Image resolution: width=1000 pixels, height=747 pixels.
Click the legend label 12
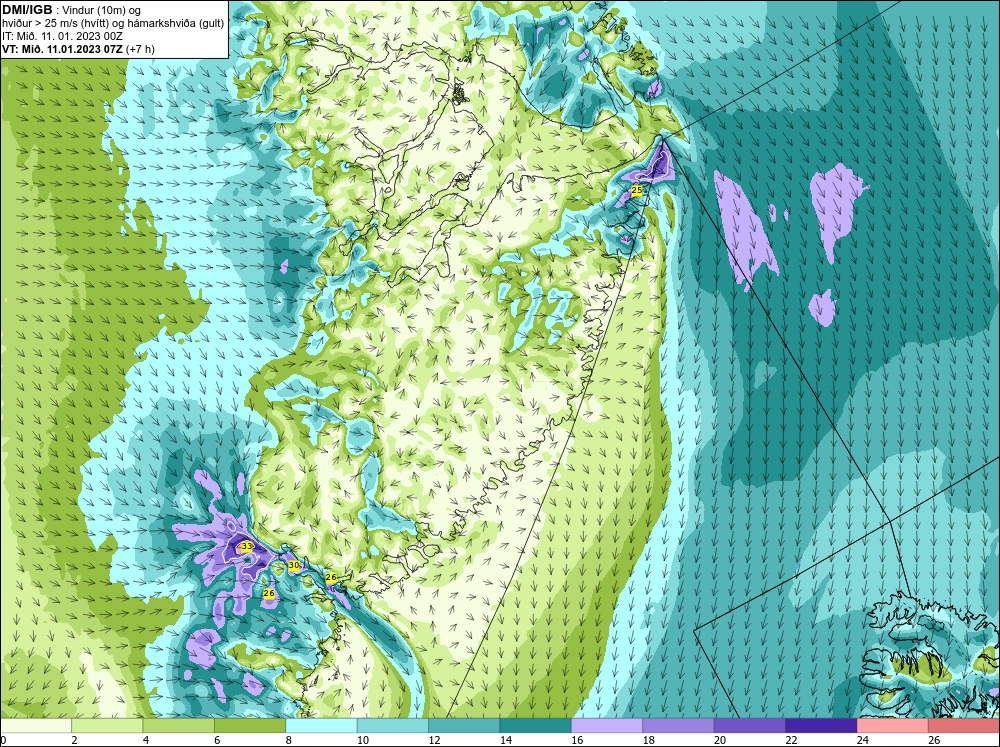tap(434, 740)
